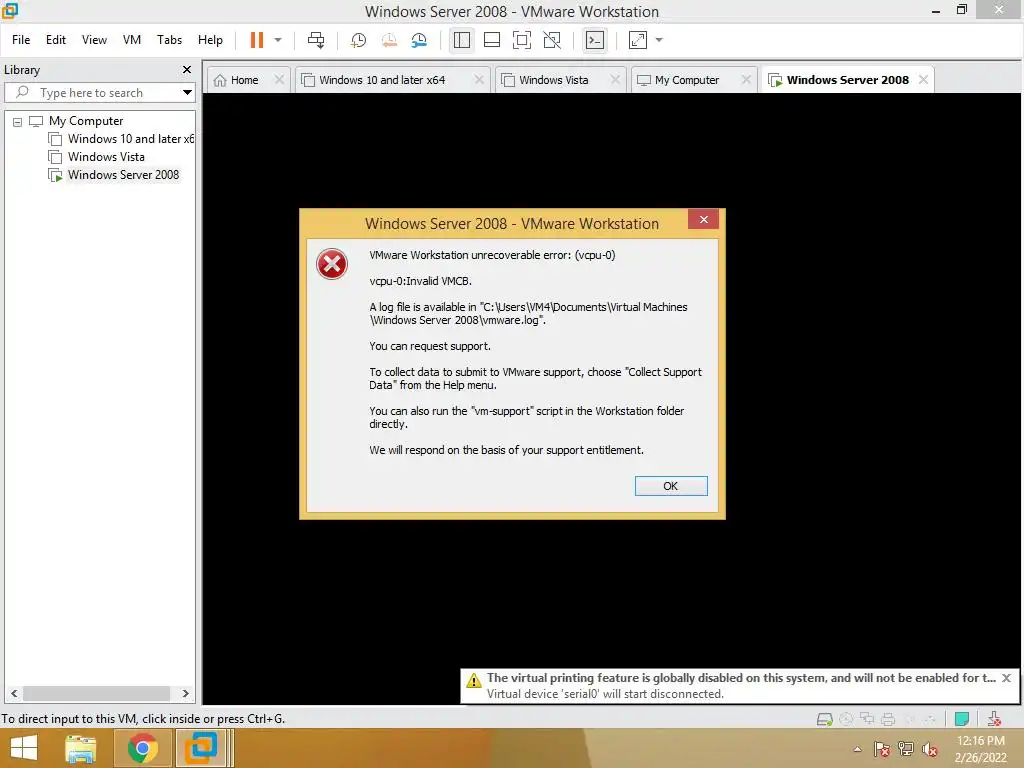
Task: Select My Computer in the library tree
Action: (x=86, y=121)
